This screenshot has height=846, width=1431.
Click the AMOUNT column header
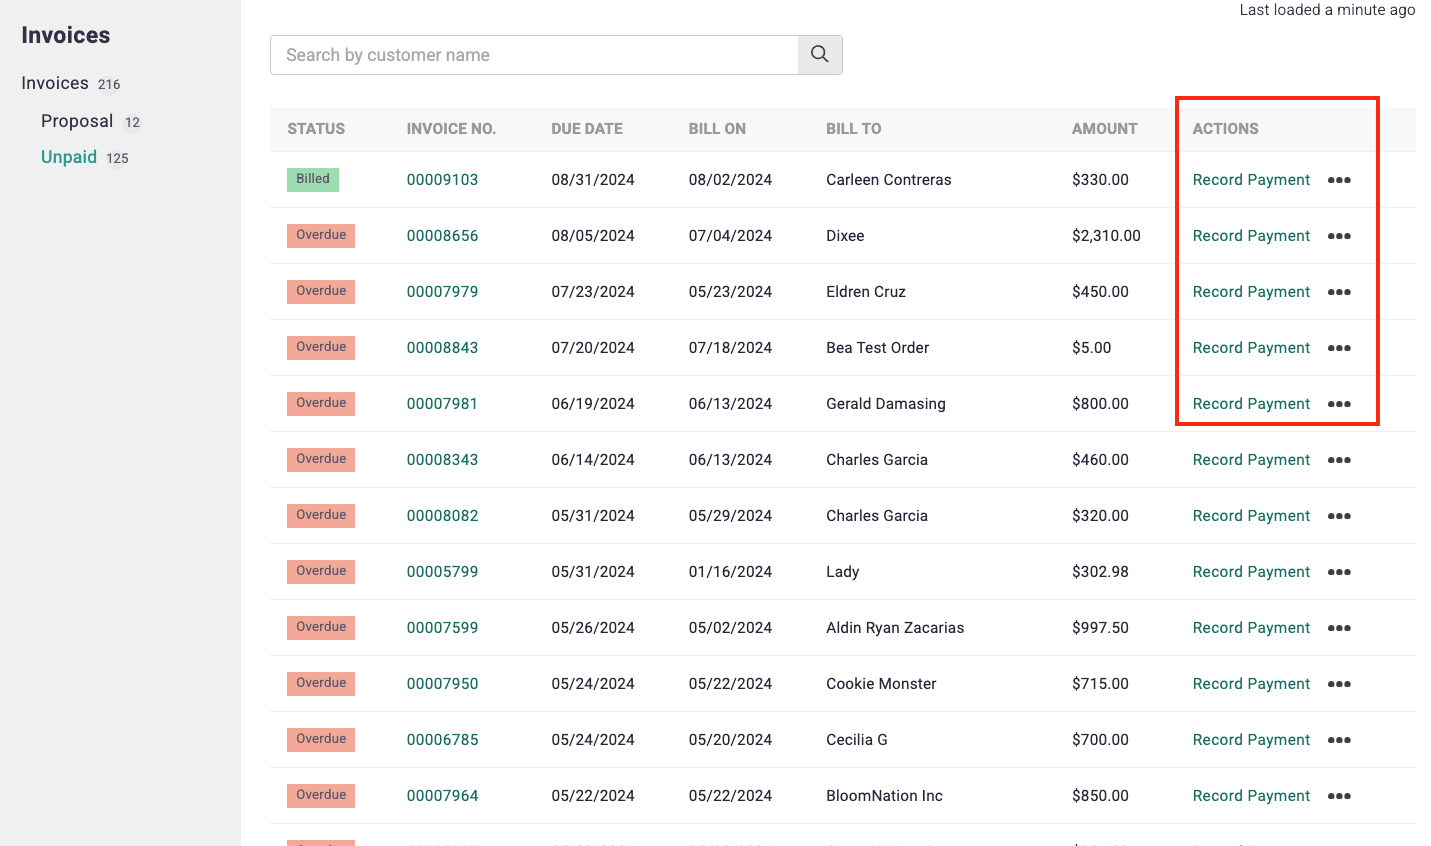coord(1104,129)
